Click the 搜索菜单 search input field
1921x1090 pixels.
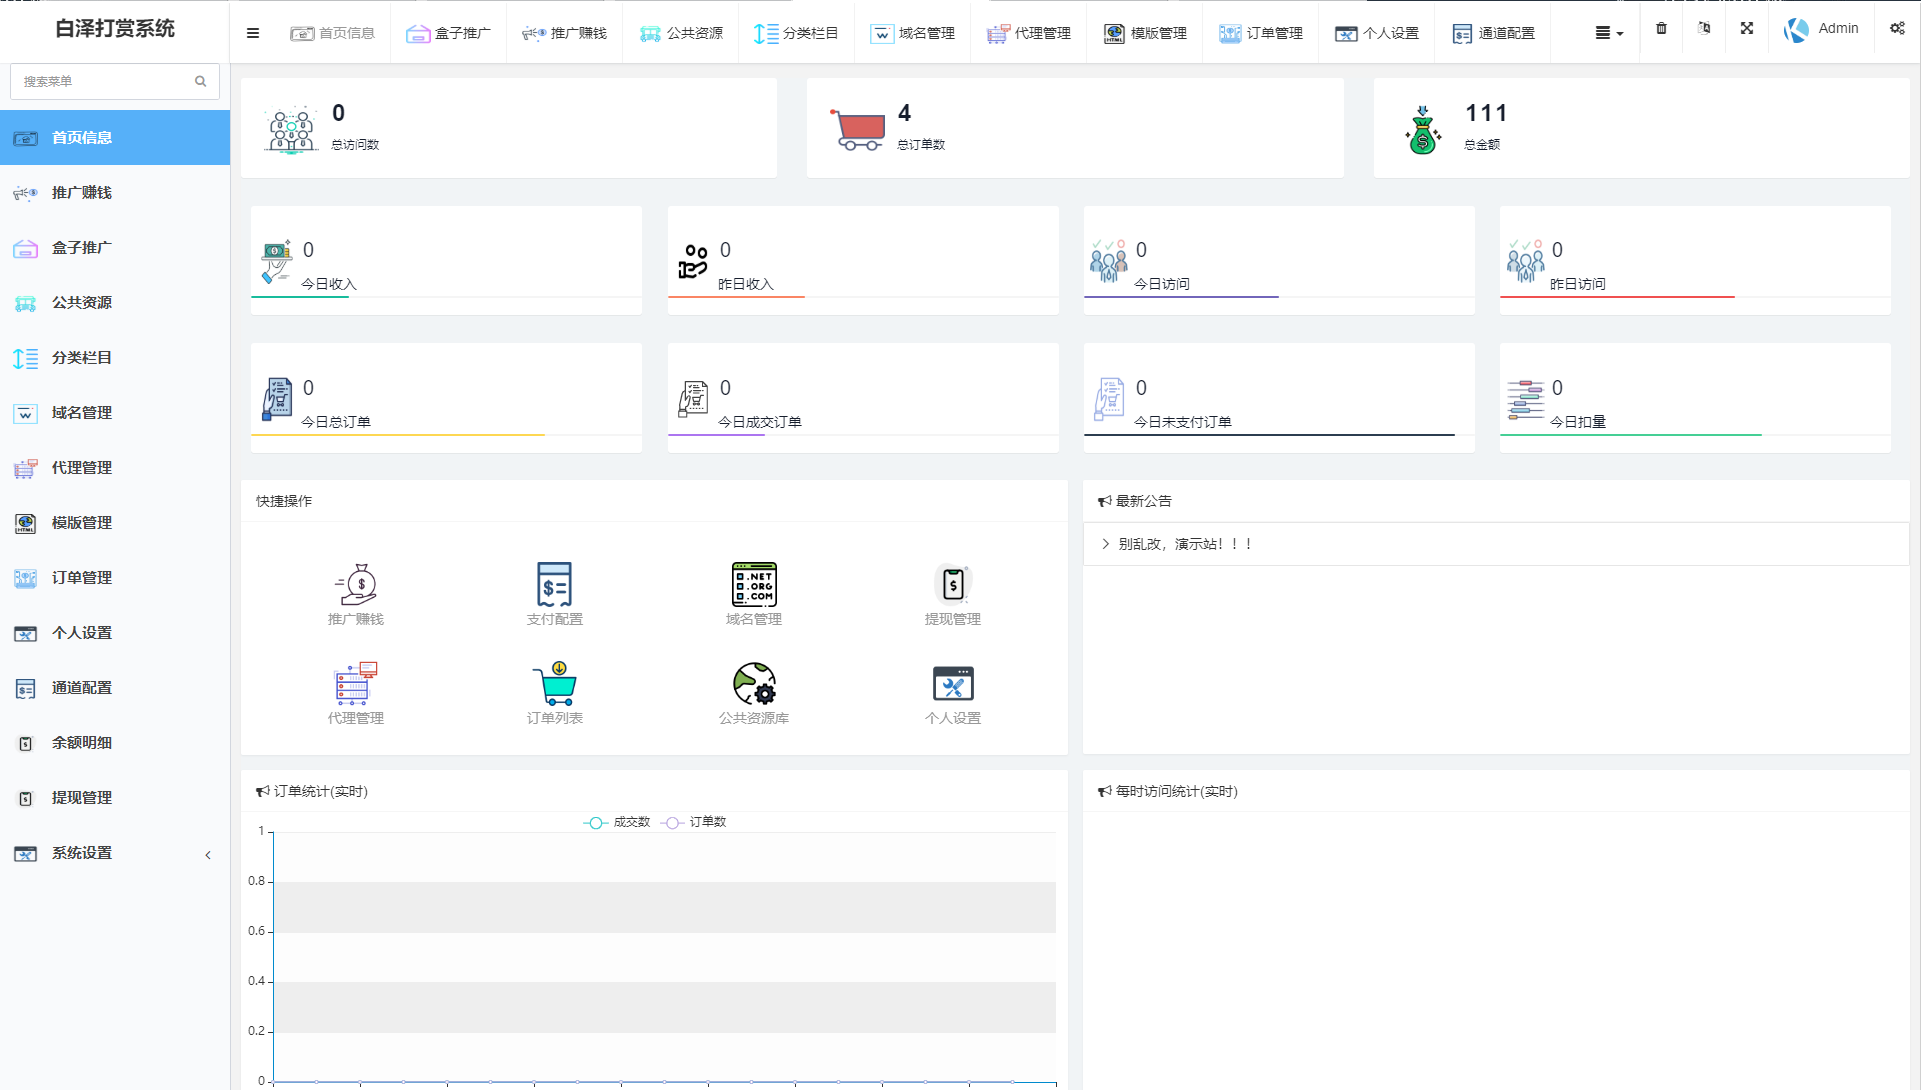point(105,81)
